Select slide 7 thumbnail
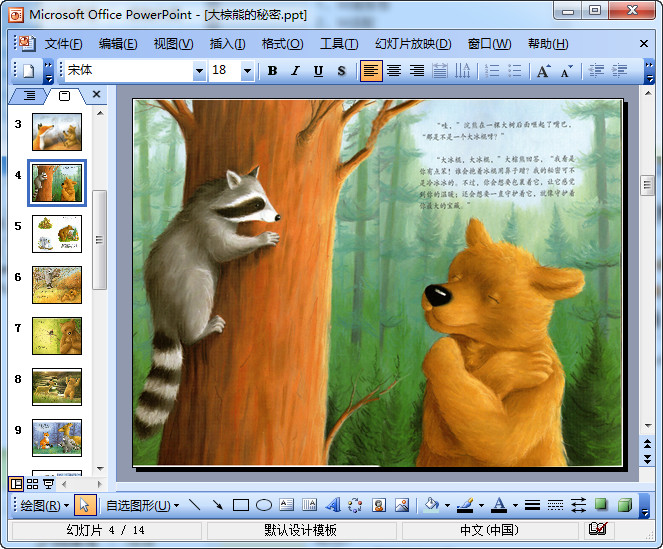This screenshot has height=549, width=663. coord(57,336)
